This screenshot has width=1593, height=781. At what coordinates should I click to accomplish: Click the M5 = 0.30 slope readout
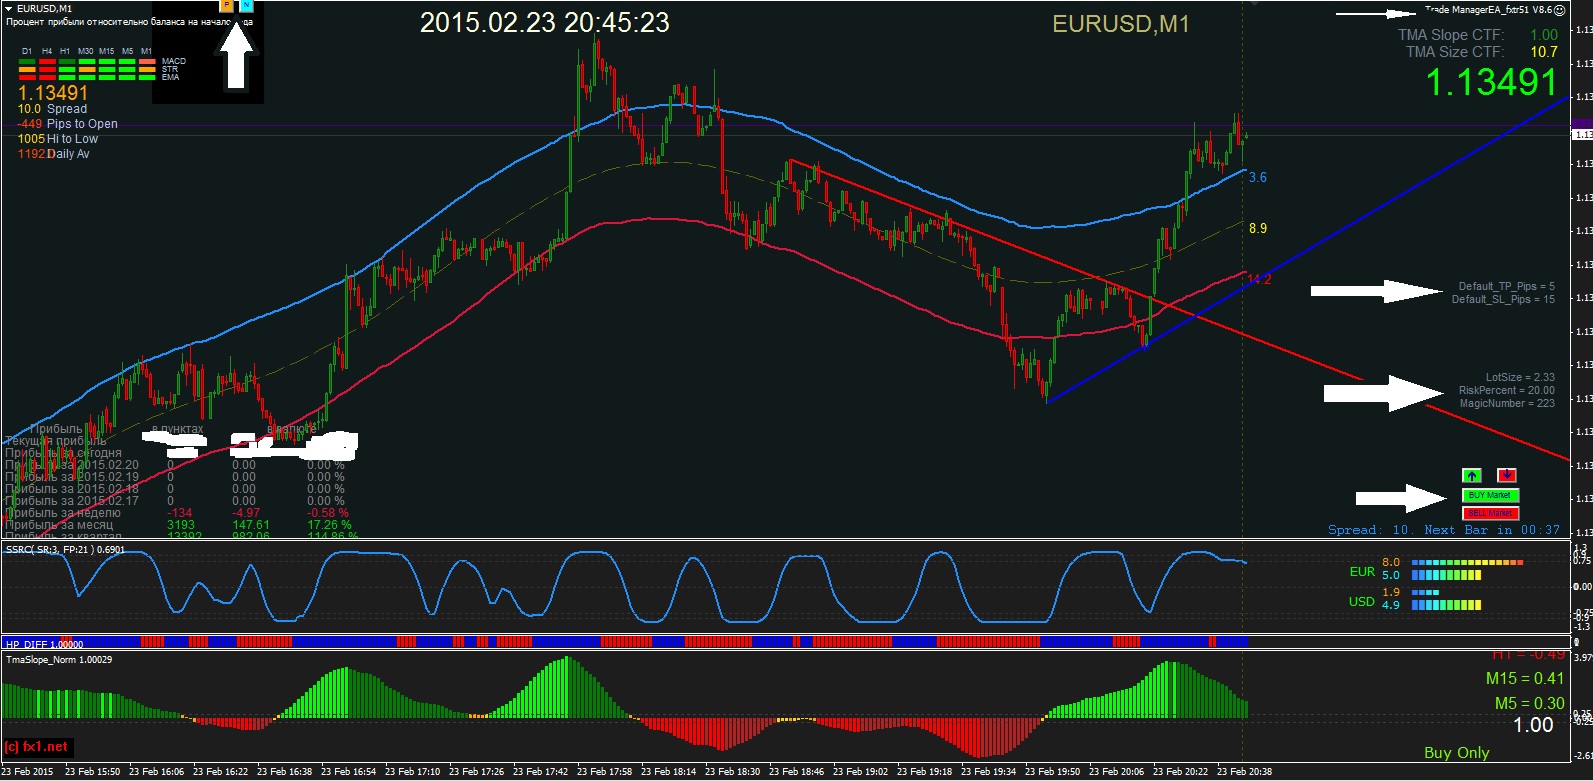click(1530, 704)
